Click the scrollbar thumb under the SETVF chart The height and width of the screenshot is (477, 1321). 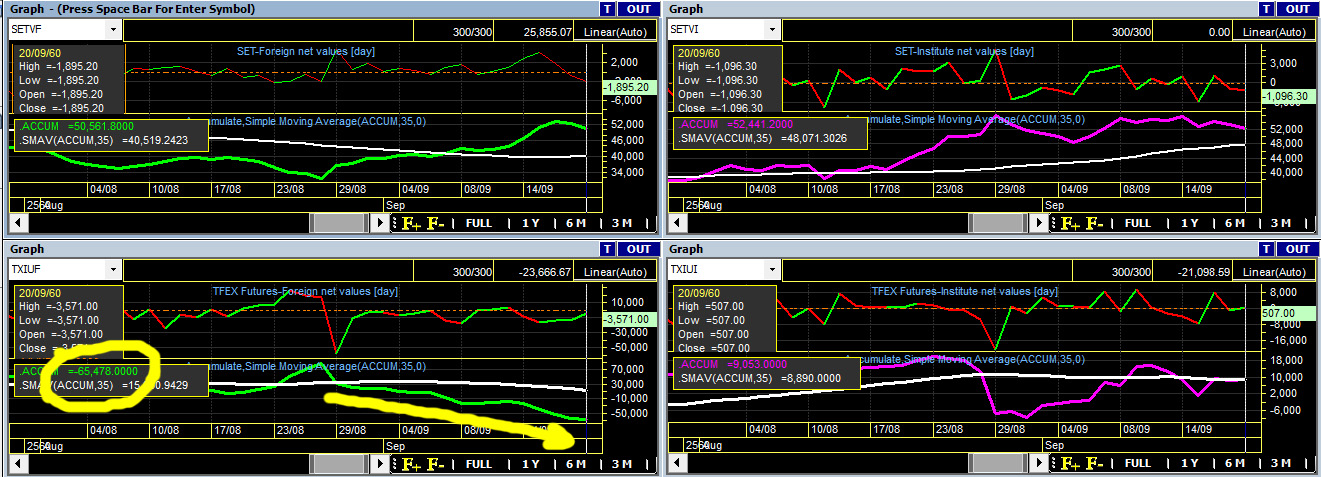point(339,224)
